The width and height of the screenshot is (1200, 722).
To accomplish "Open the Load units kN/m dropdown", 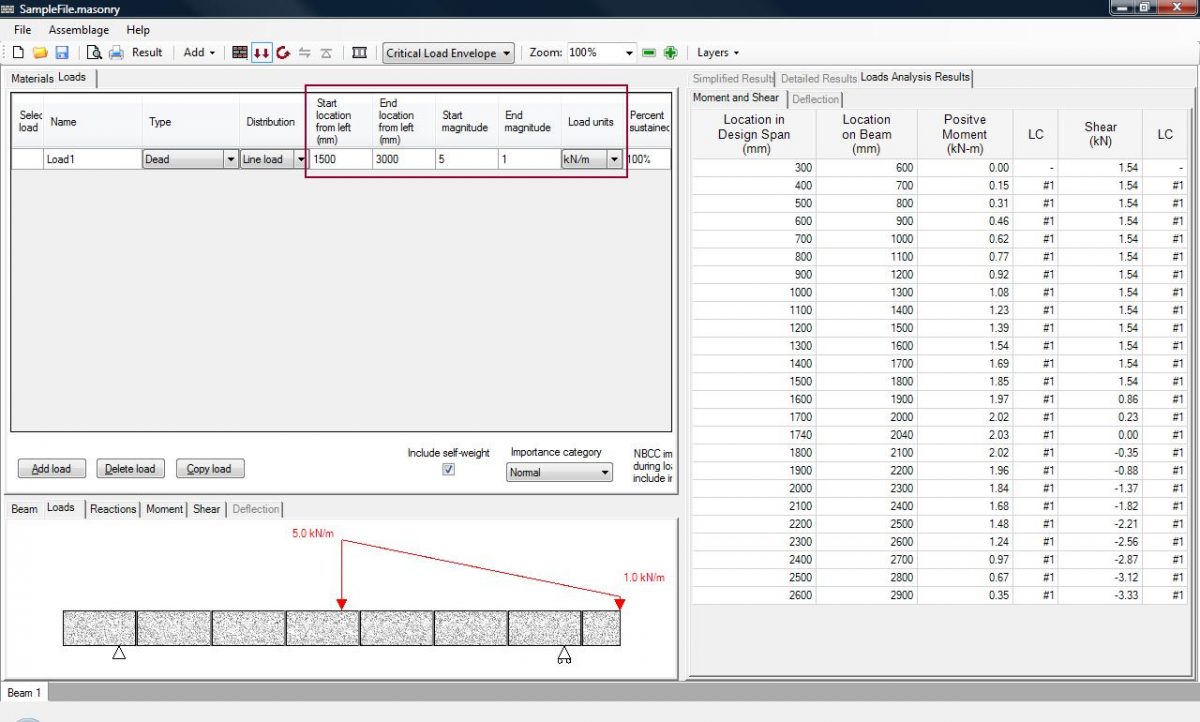I will pyautogui.click(x=615, y=158).
